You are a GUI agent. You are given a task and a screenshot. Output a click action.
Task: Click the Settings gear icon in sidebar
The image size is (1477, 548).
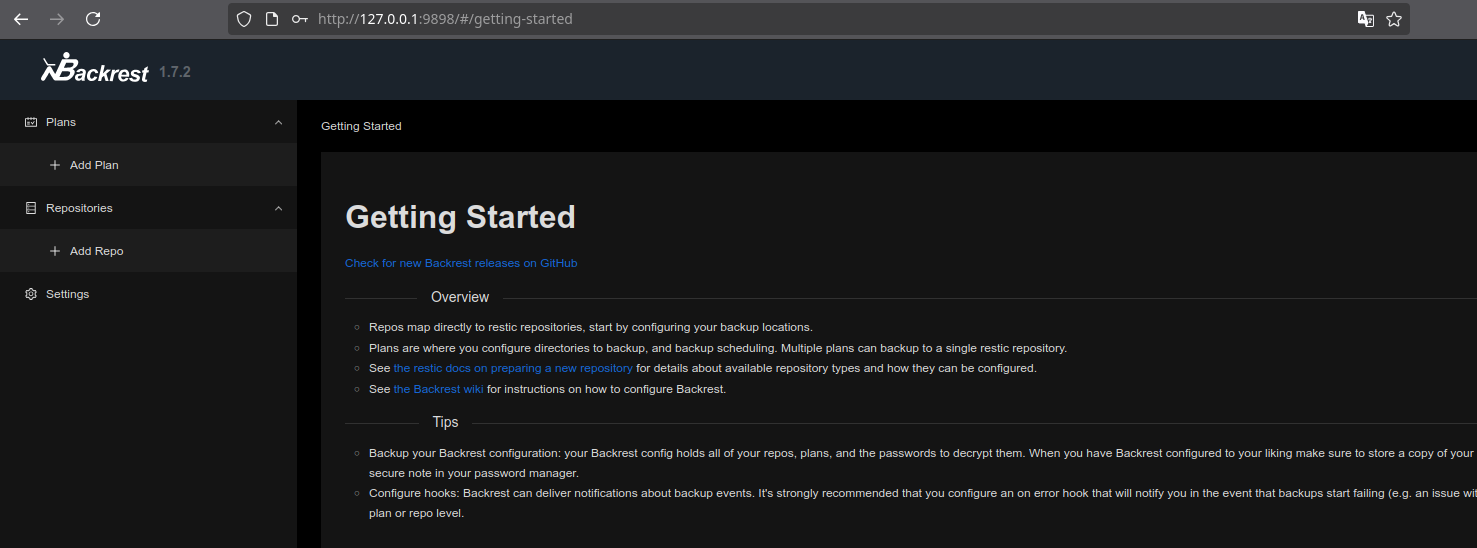pos(31,294)
